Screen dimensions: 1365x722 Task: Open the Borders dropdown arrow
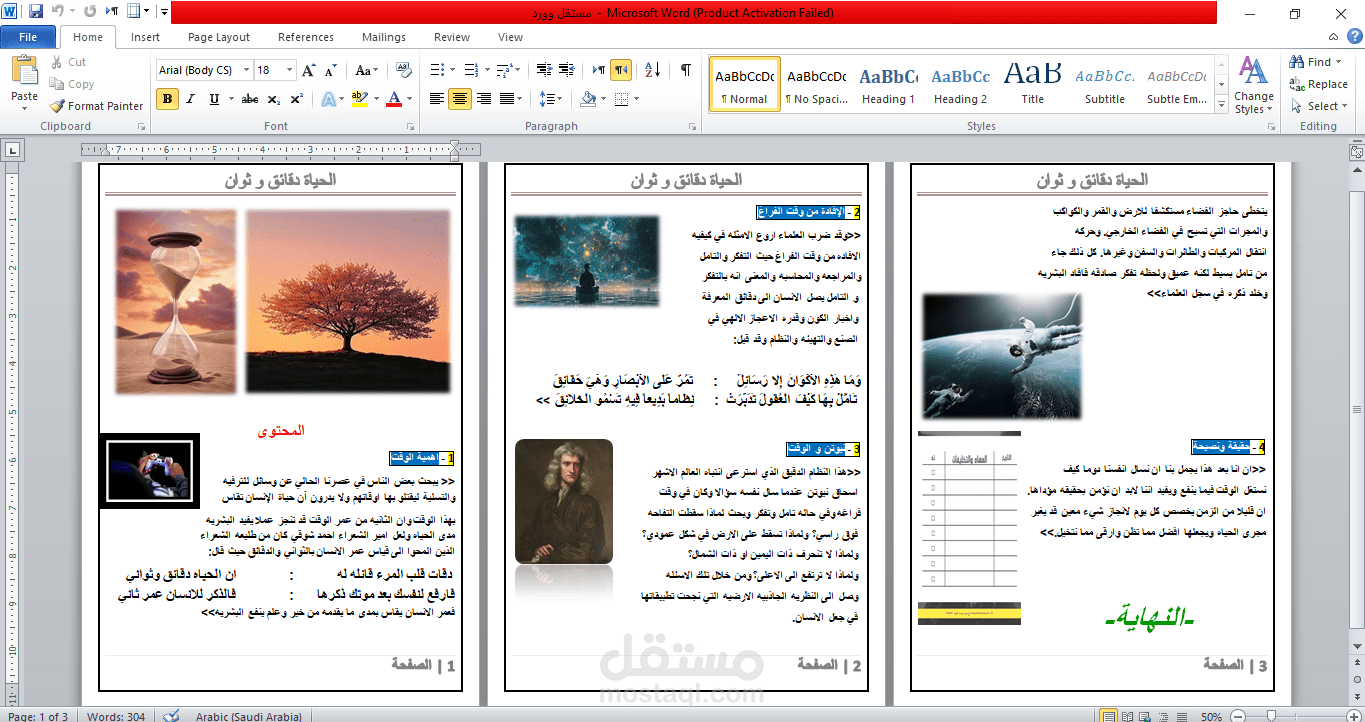636,99
